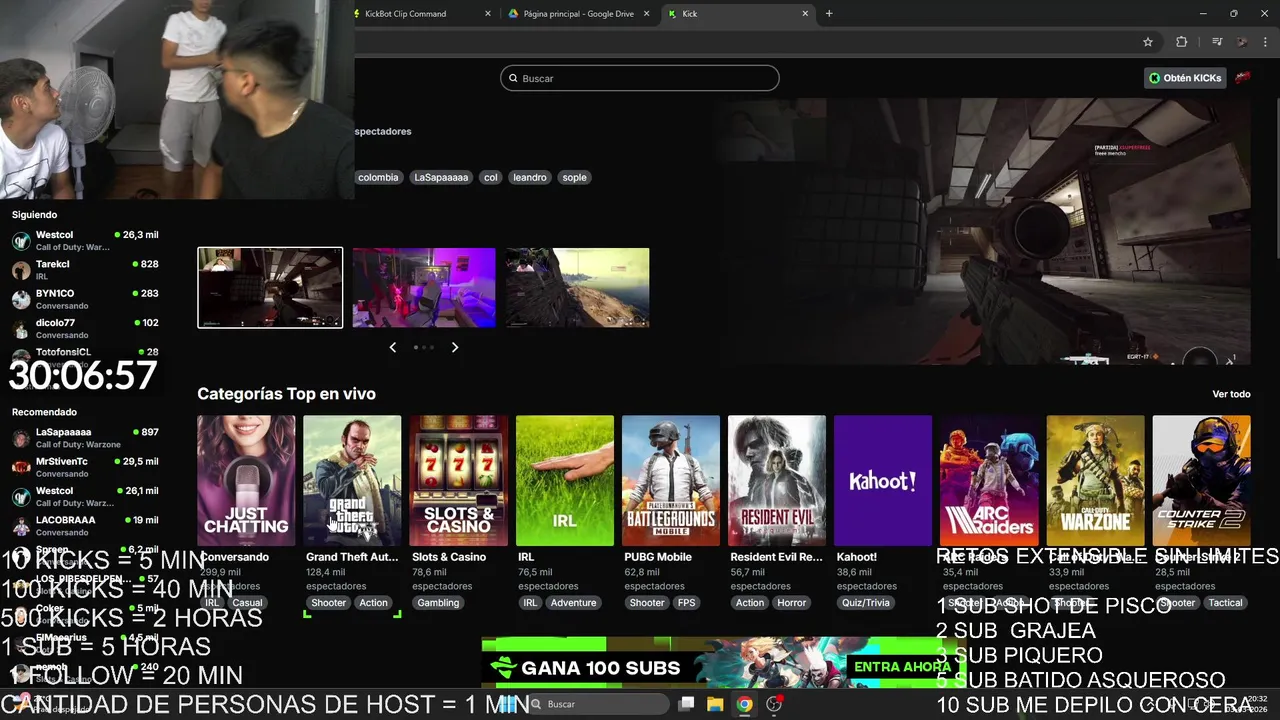Select the sople tag

click(x=574, y=177)
